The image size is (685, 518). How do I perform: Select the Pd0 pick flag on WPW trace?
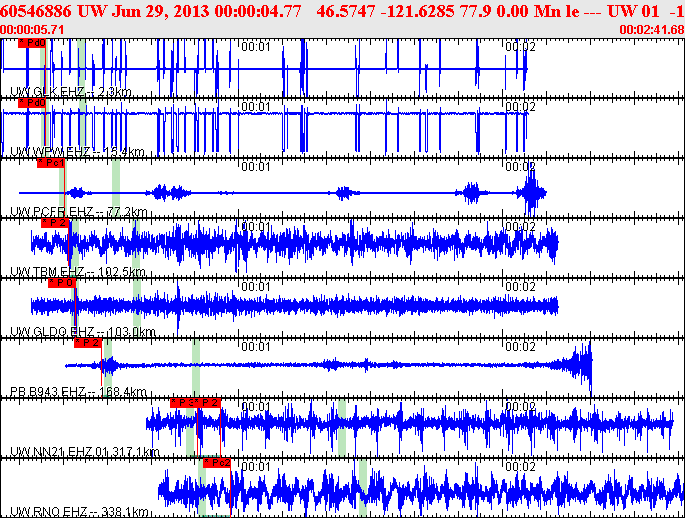[x=32, y=103]
